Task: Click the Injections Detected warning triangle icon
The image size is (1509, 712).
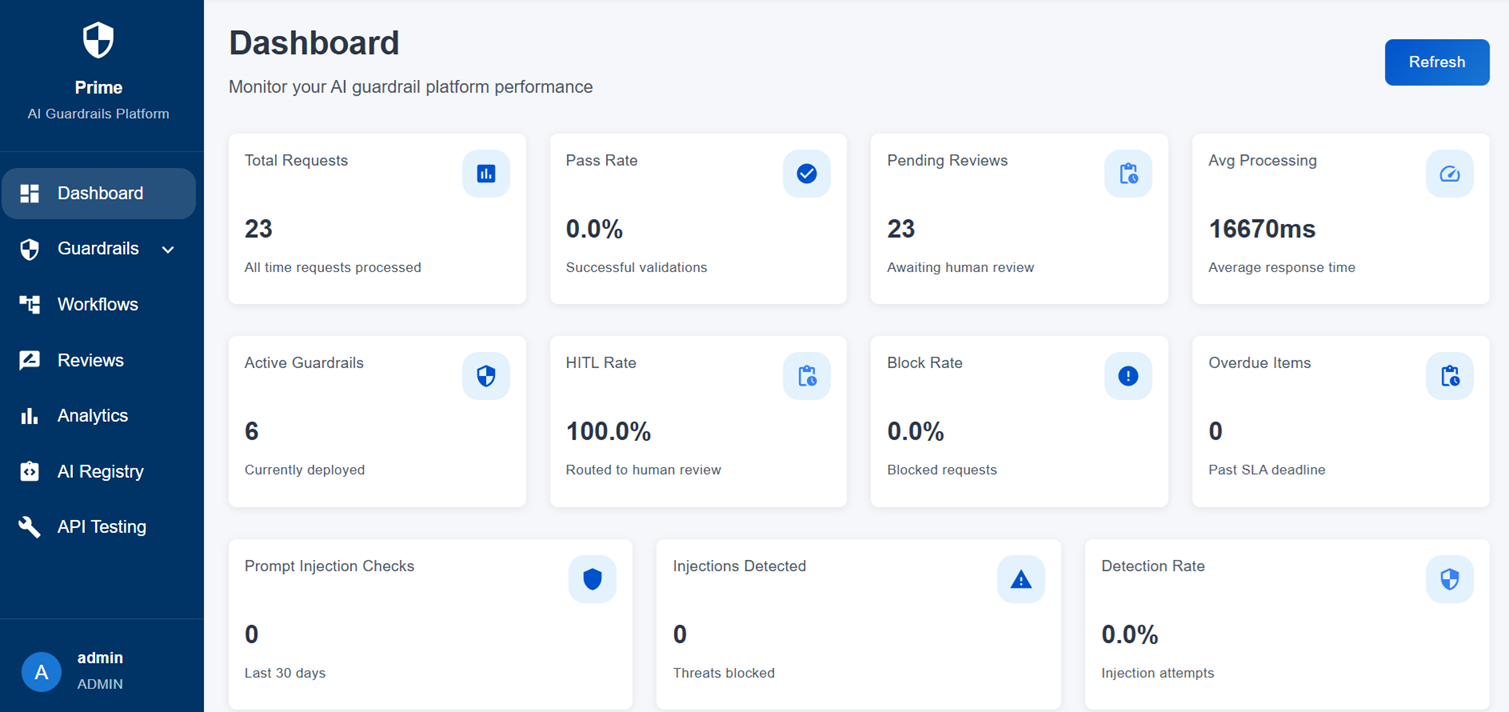Action: 1020,579
